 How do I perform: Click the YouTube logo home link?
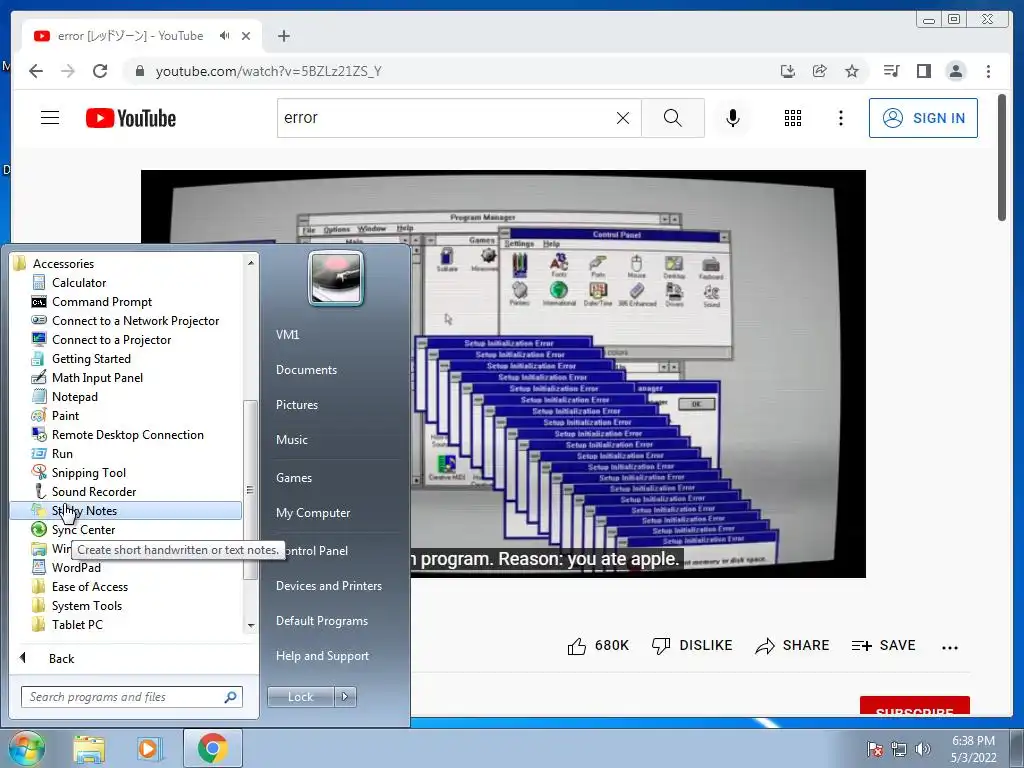click(131, 118)
